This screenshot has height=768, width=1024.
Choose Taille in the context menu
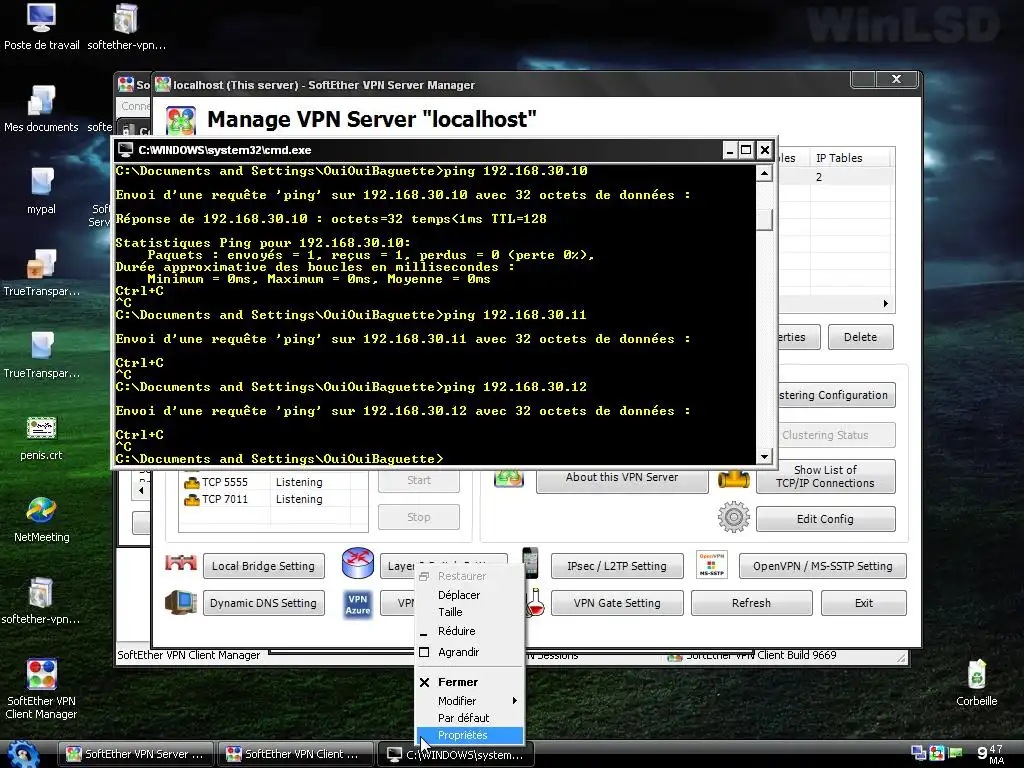pos(470,612)
